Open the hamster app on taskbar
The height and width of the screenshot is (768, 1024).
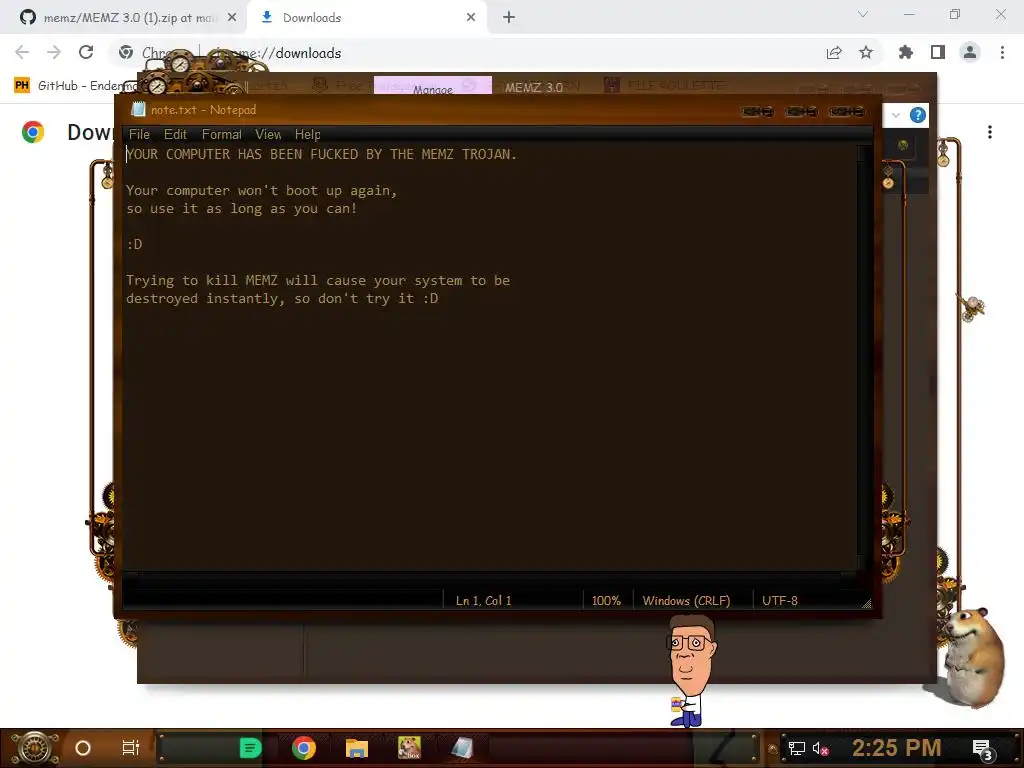coord(409,748)
